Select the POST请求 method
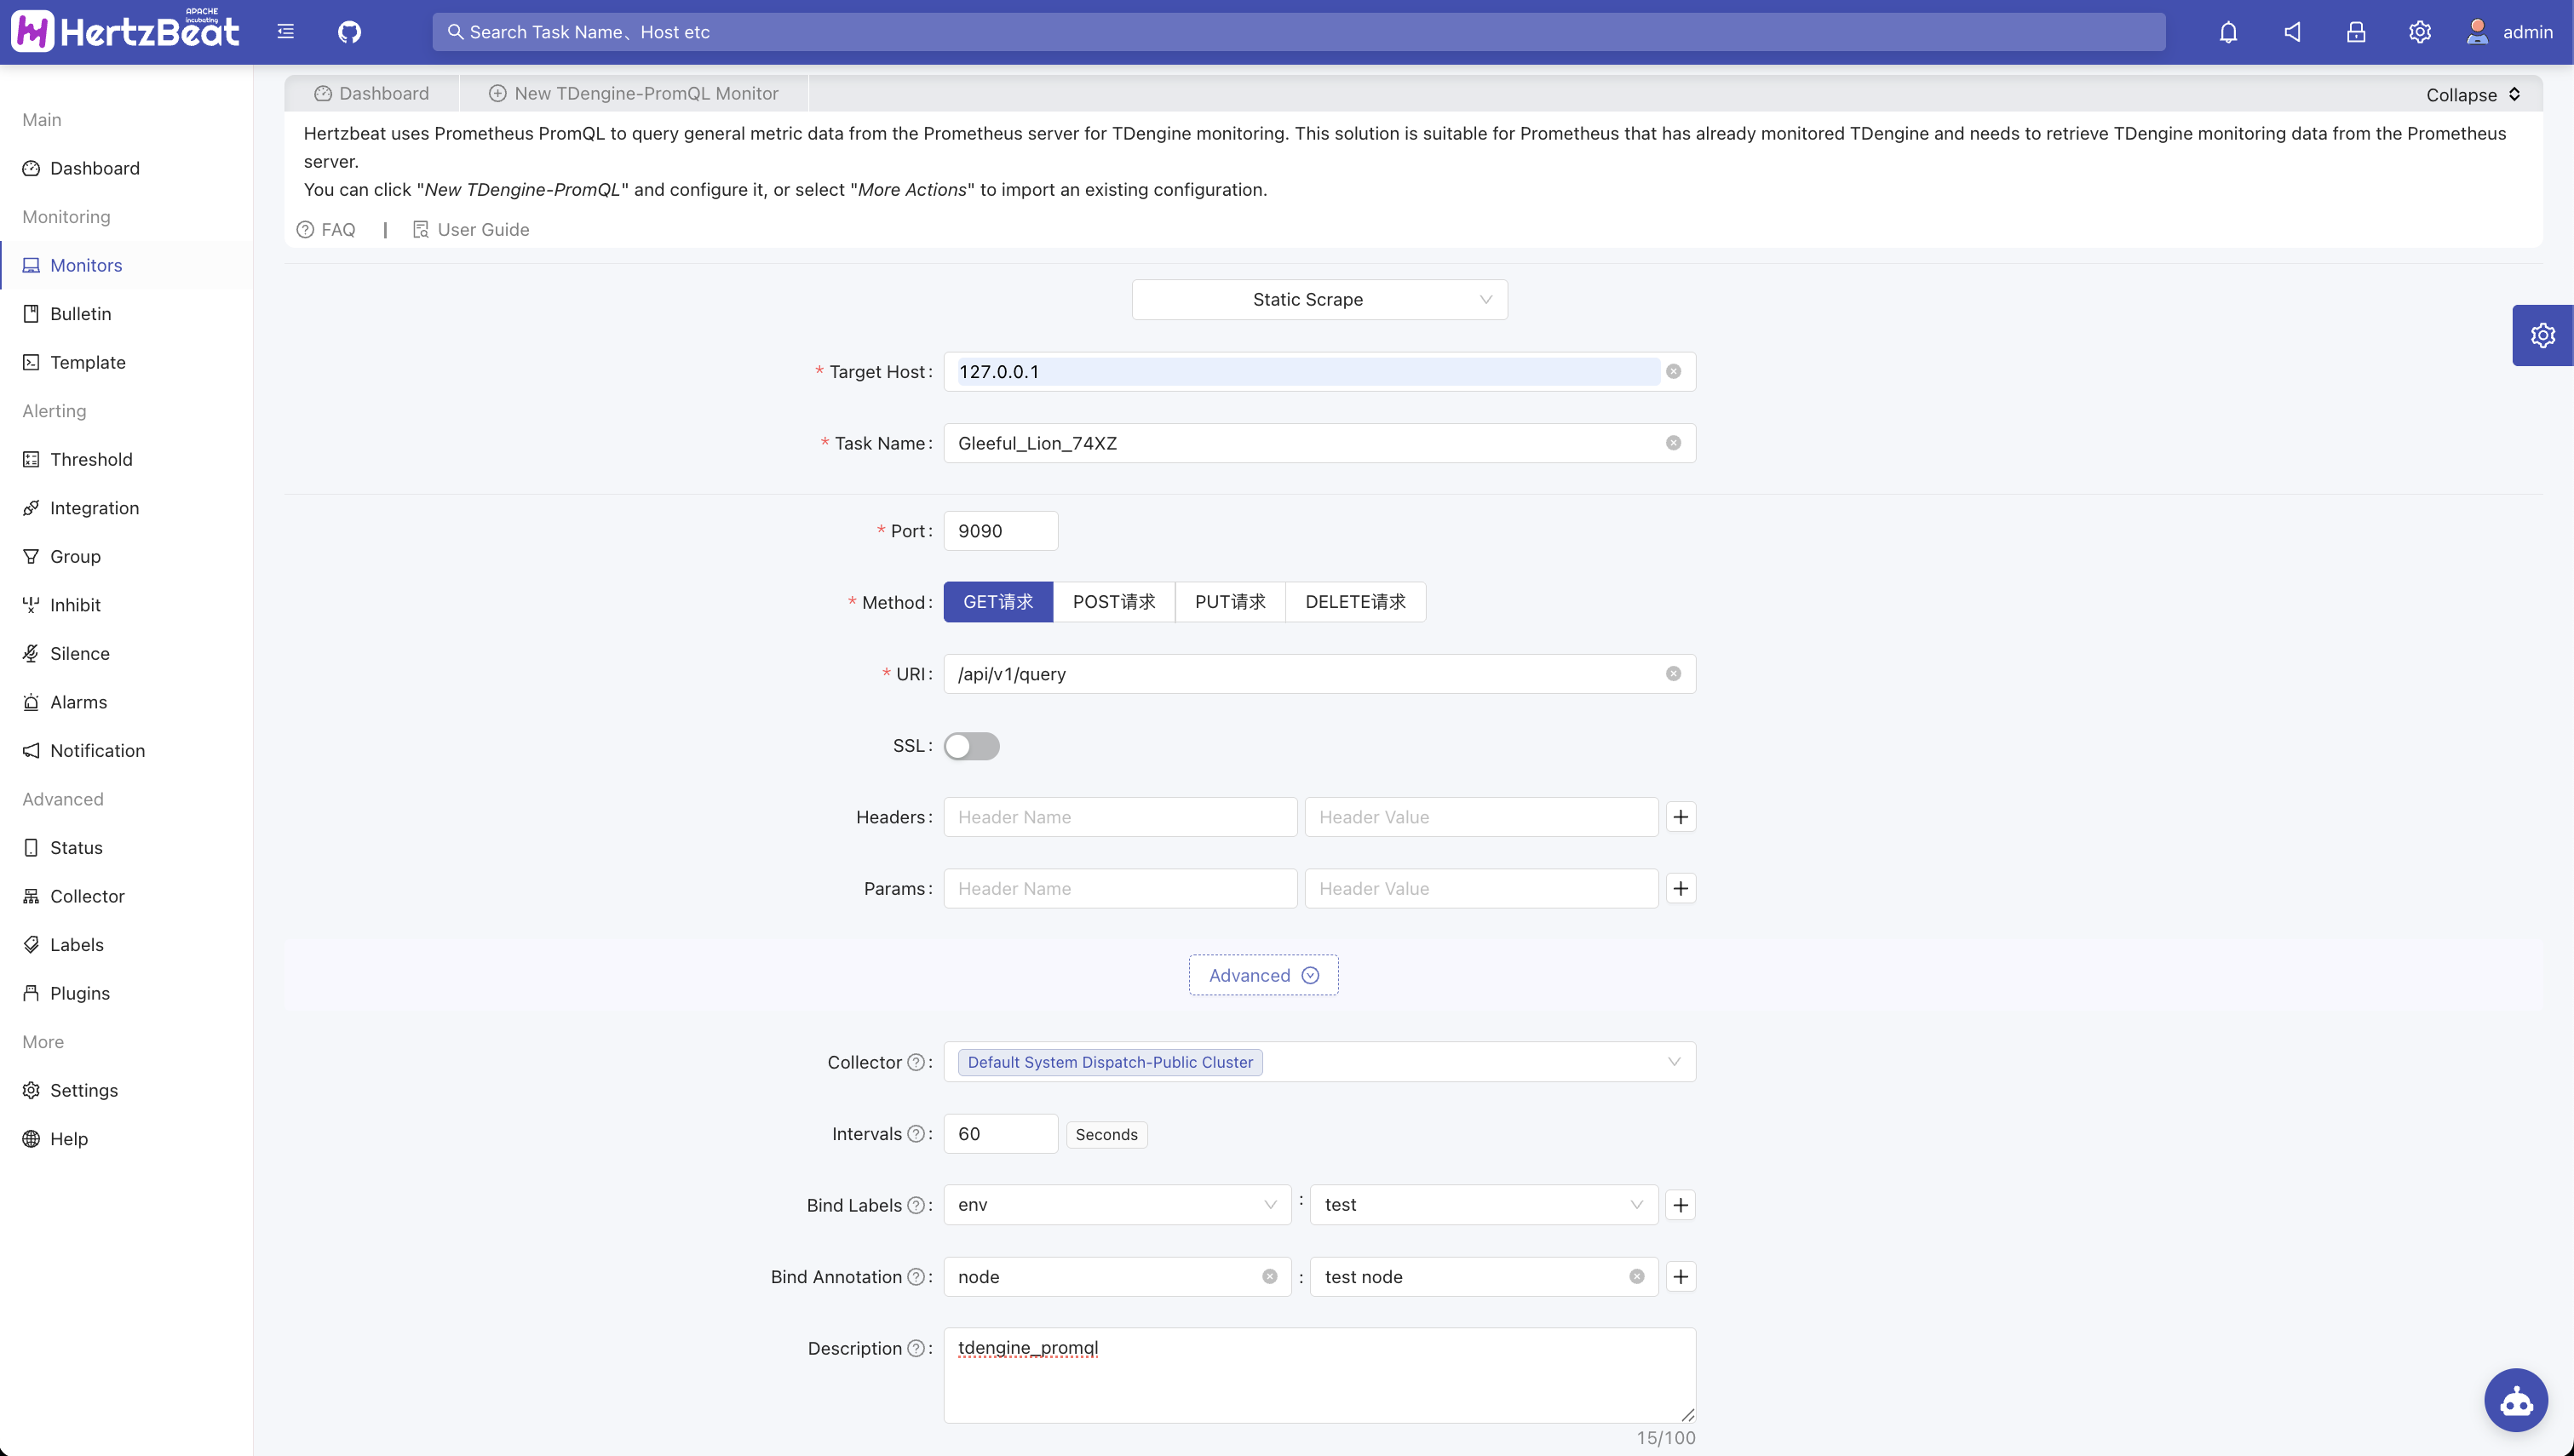The width and height of the screenshot is (2574, 1456). pyautogui.click(x=1113, y=602)
